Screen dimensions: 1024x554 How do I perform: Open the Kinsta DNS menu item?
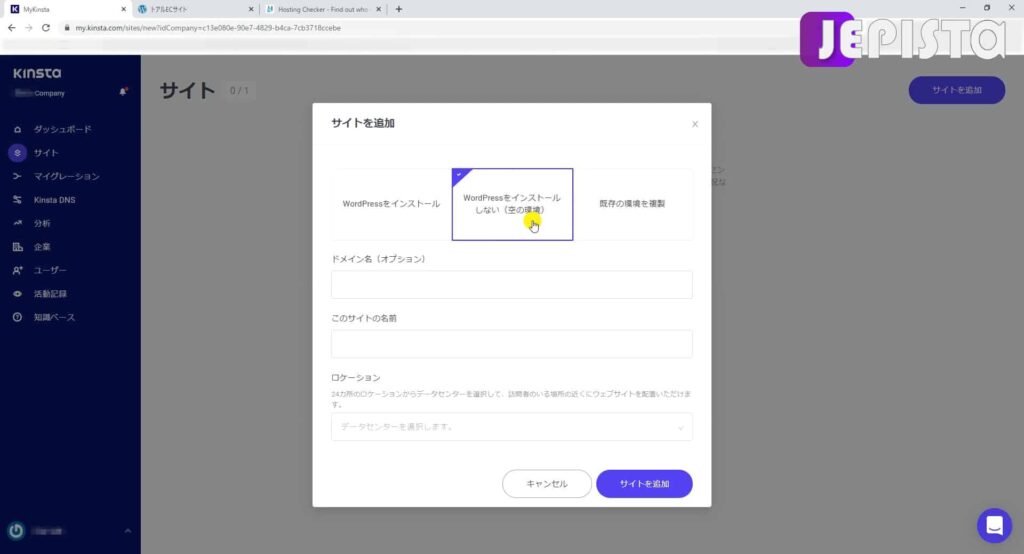(54, 200)
